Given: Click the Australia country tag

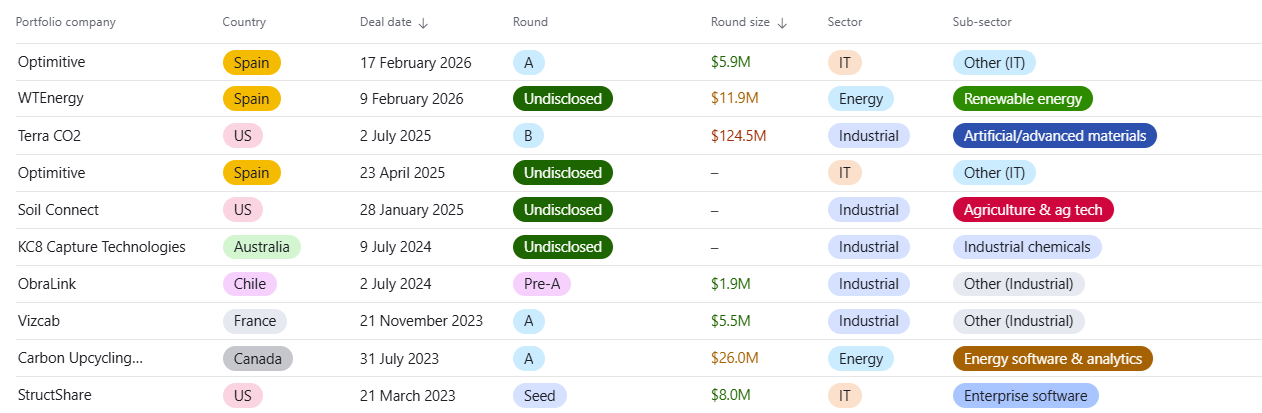Looking at the screenshot, I should click(x=261, y=247).
